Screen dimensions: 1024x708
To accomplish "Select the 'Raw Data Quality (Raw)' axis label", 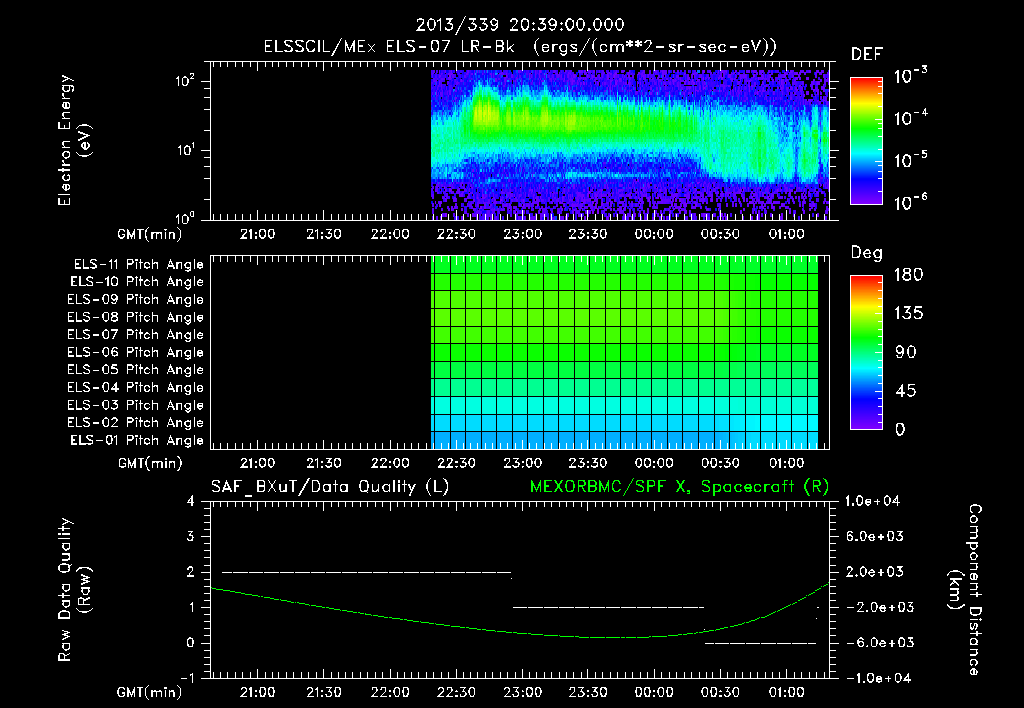I will click(74, 590).
